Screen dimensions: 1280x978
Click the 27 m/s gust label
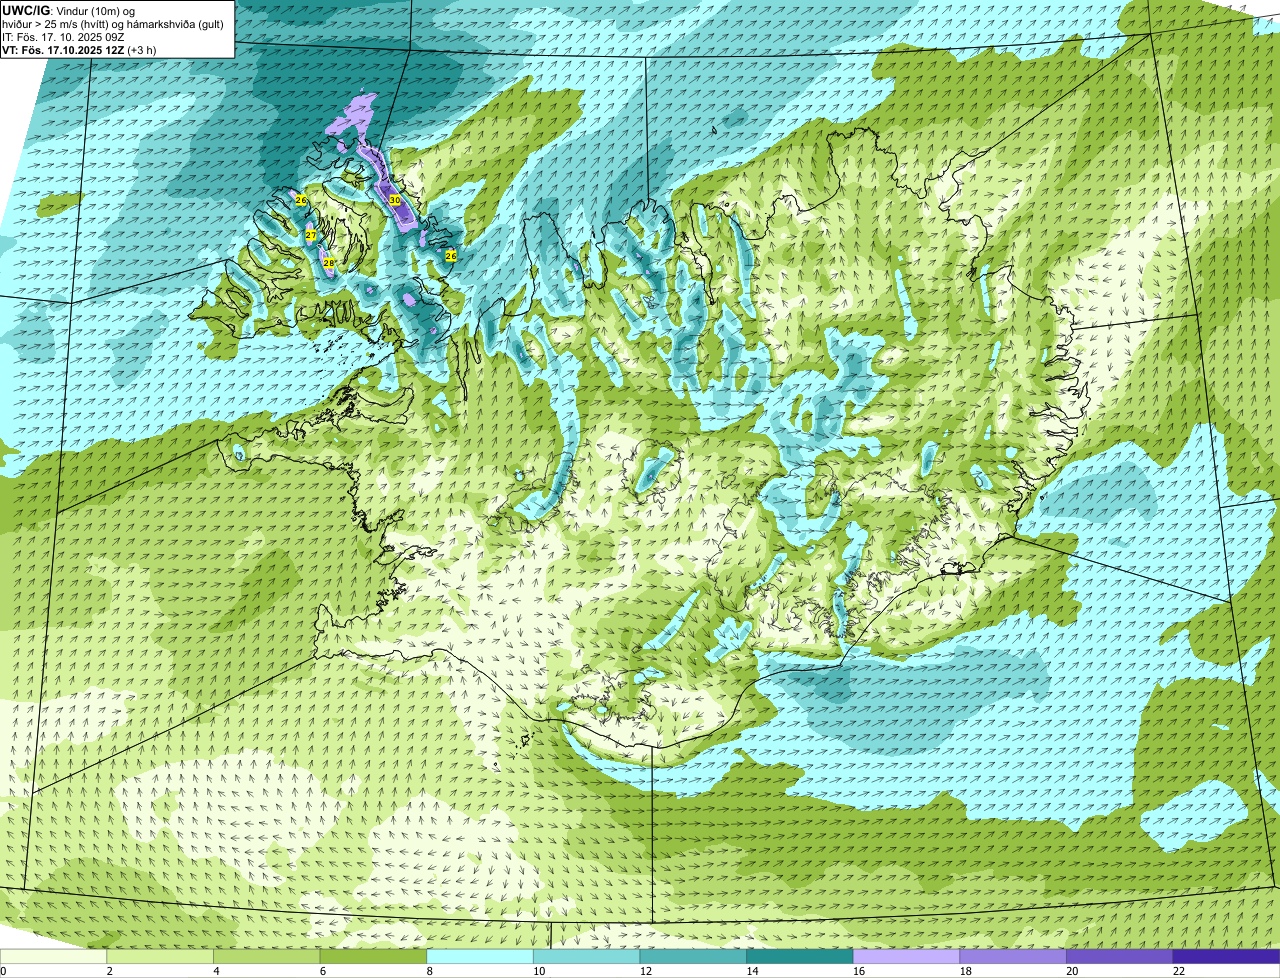click(x=311, y=235)
